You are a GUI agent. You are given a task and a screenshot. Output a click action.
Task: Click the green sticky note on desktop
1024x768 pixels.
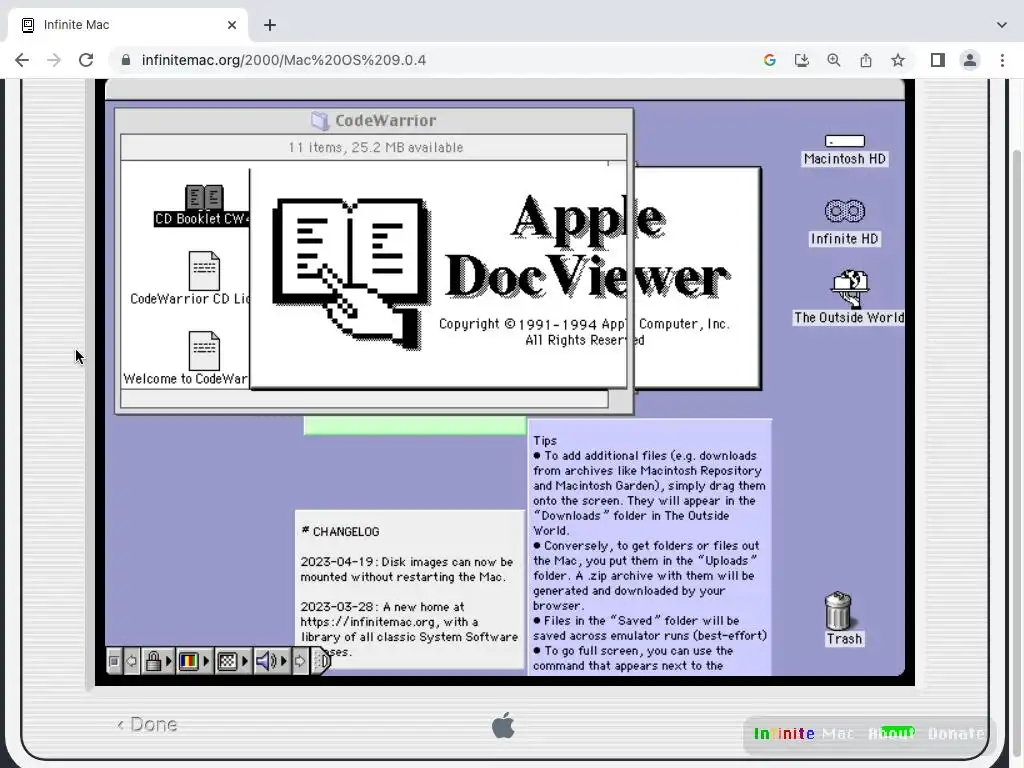tap(415, 426)
